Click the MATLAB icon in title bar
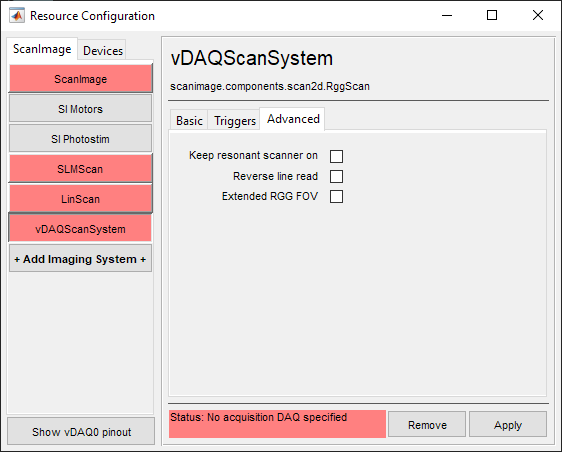 click(17, 16)
